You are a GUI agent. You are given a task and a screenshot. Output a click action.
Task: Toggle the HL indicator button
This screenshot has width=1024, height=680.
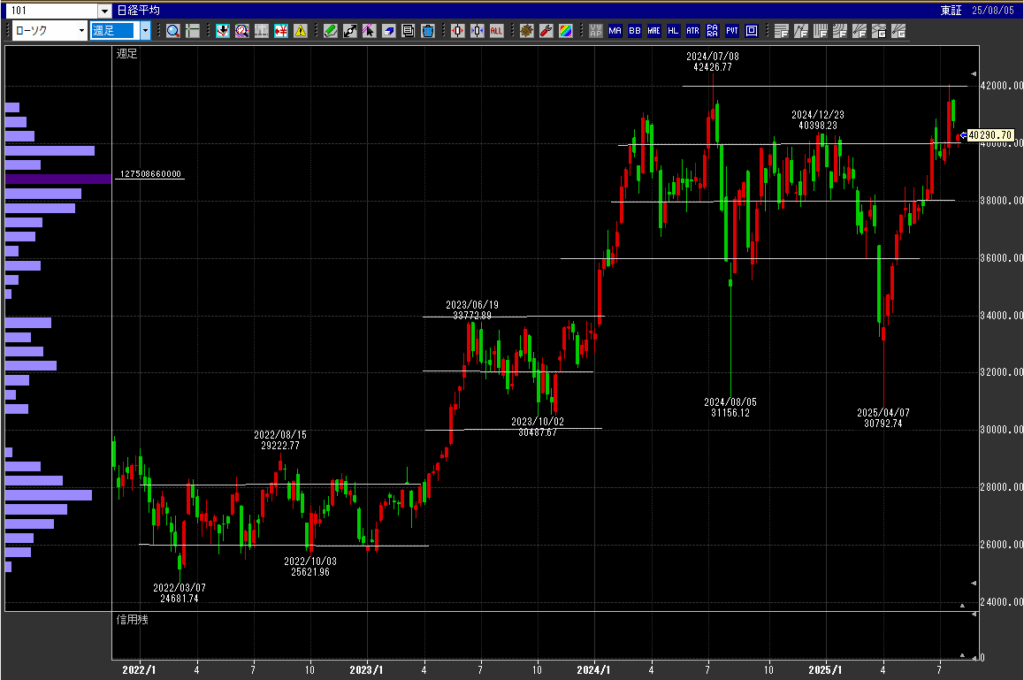(x=673, y=31)
